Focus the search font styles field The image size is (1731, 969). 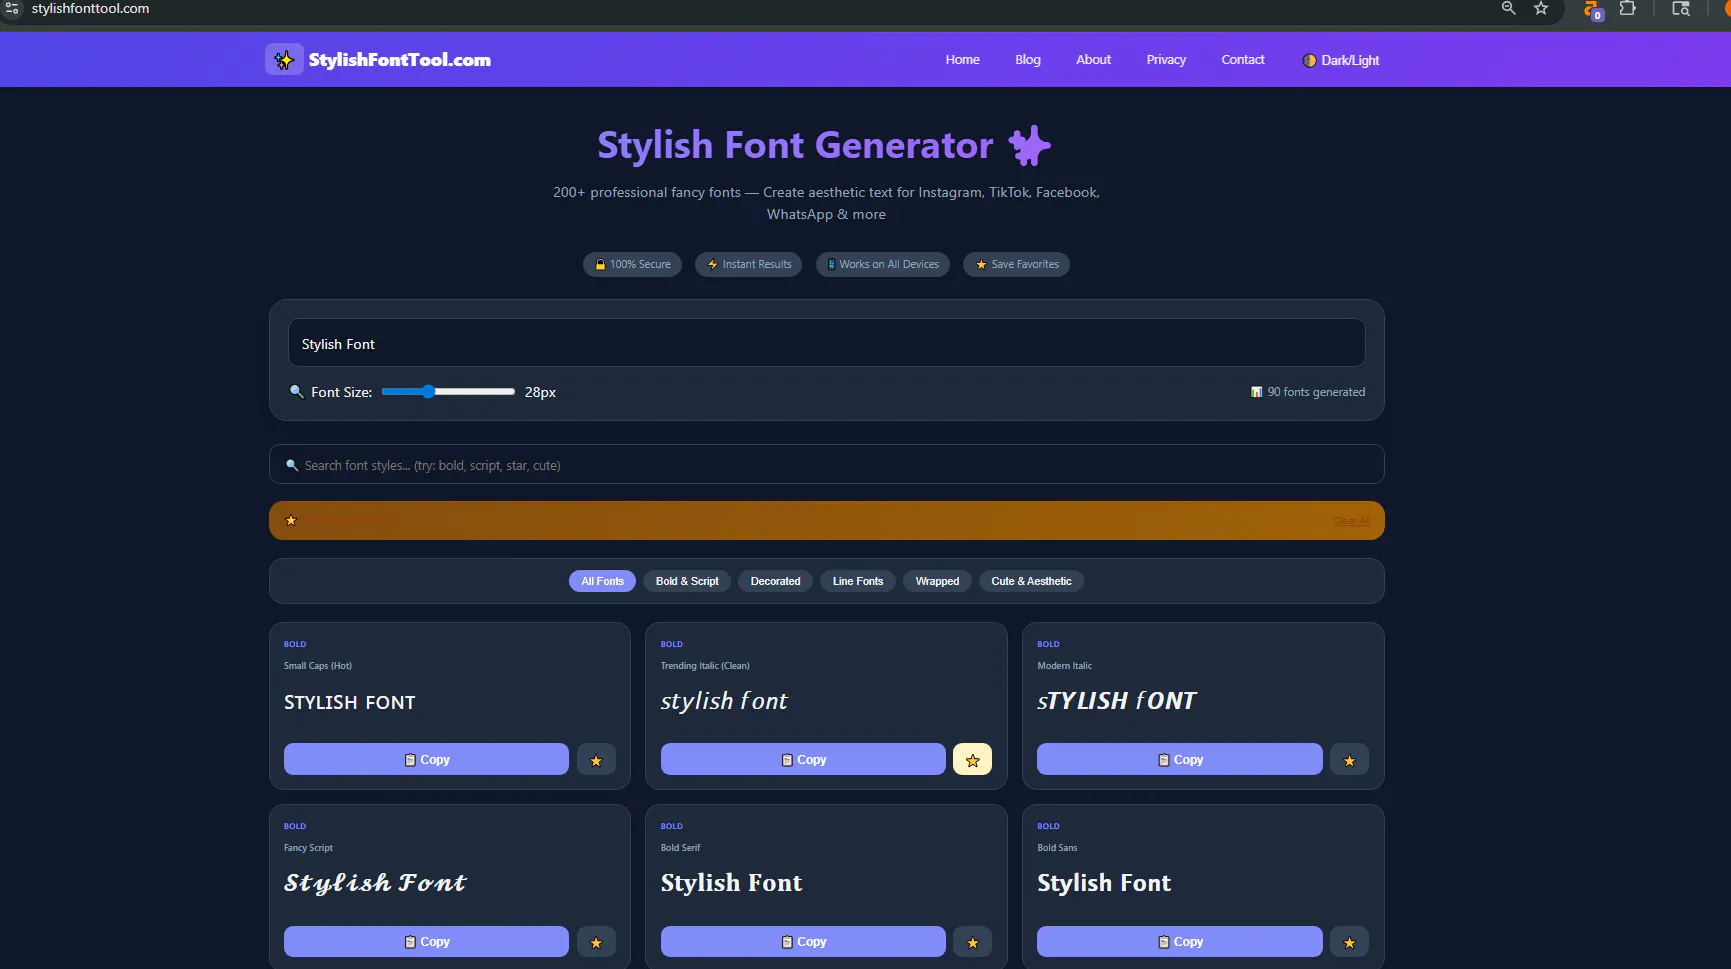(826, 465)
